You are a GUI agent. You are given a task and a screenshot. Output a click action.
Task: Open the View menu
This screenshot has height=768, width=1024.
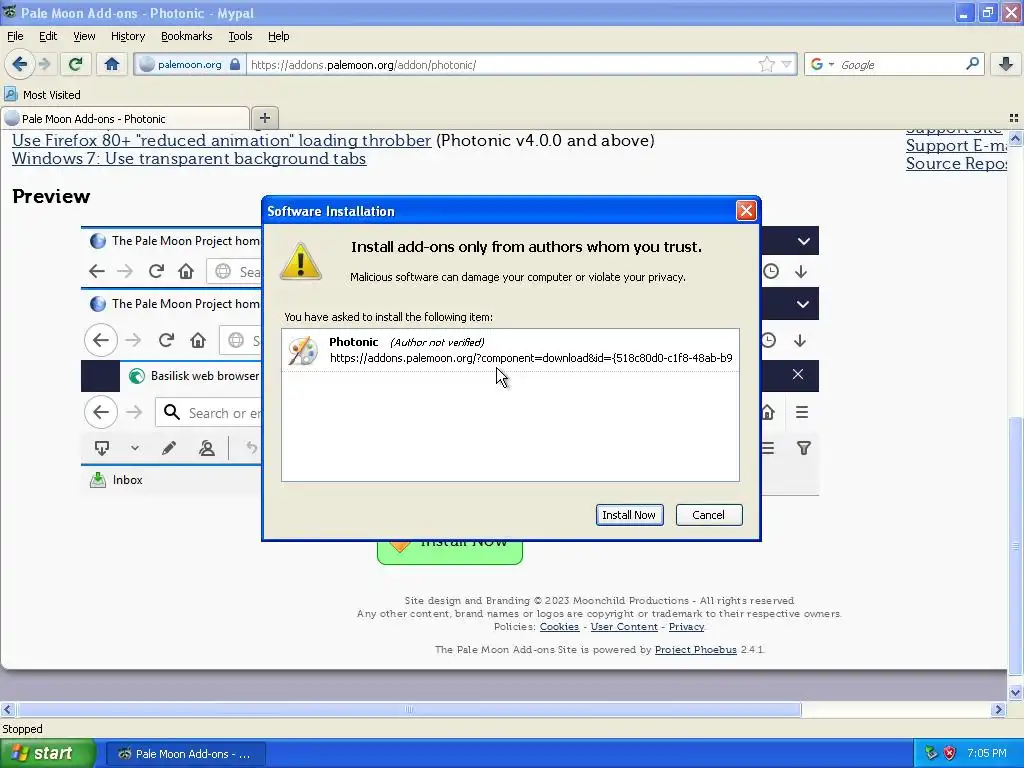click(x=84, y=36)
